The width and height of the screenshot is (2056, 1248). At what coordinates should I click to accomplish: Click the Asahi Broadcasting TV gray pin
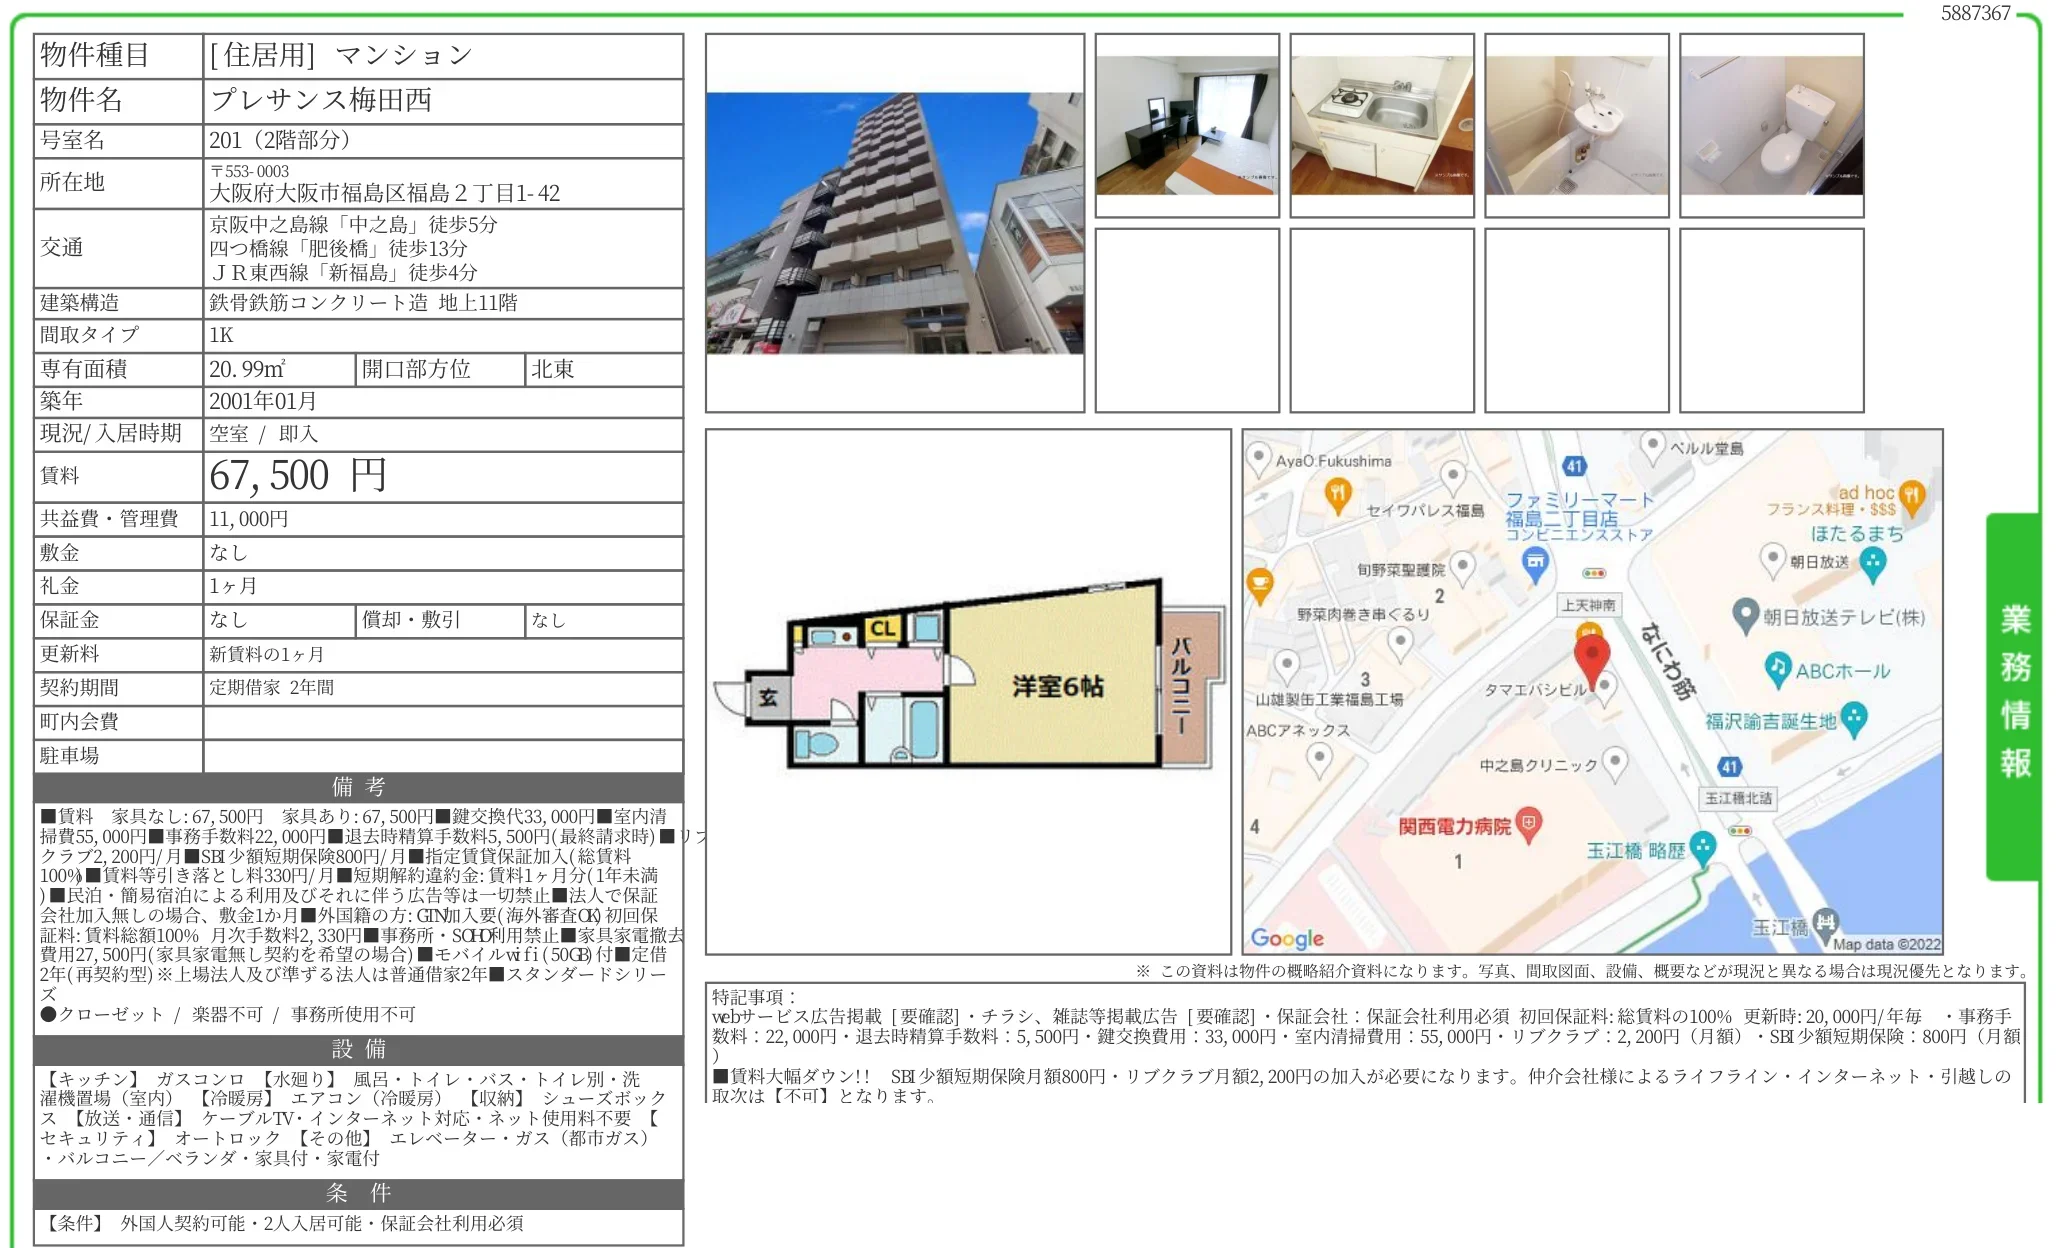point(1745,615)
